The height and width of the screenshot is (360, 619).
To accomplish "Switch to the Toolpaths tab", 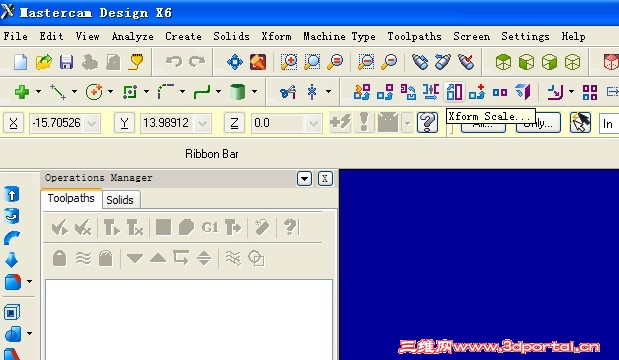I will point(71,198).
